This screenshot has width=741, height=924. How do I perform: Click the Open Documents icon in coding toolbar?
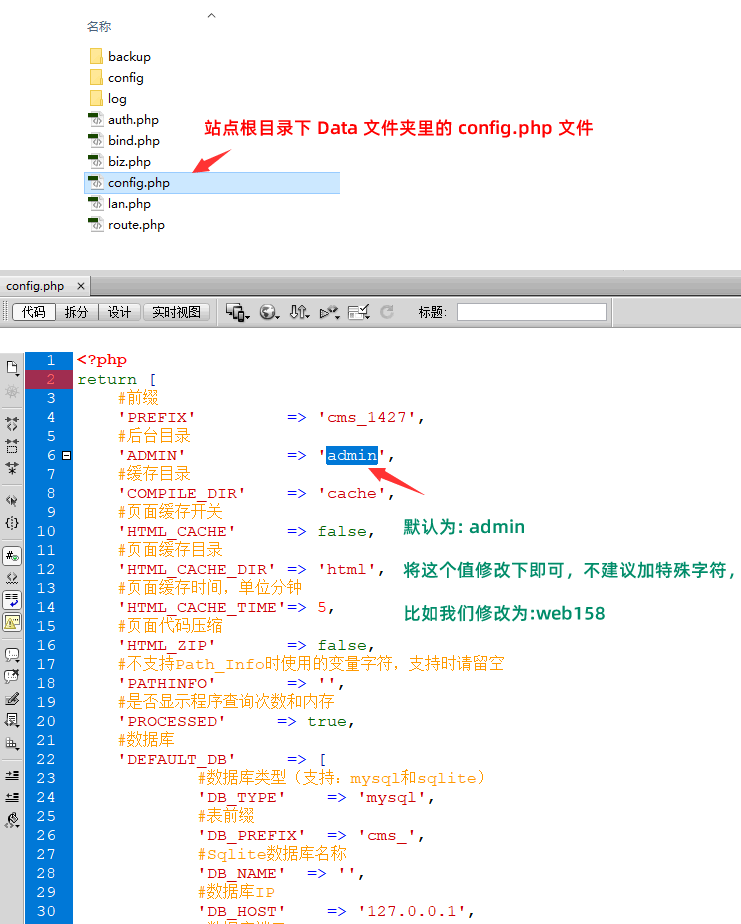pyautogui.click(x=12, y=368)
